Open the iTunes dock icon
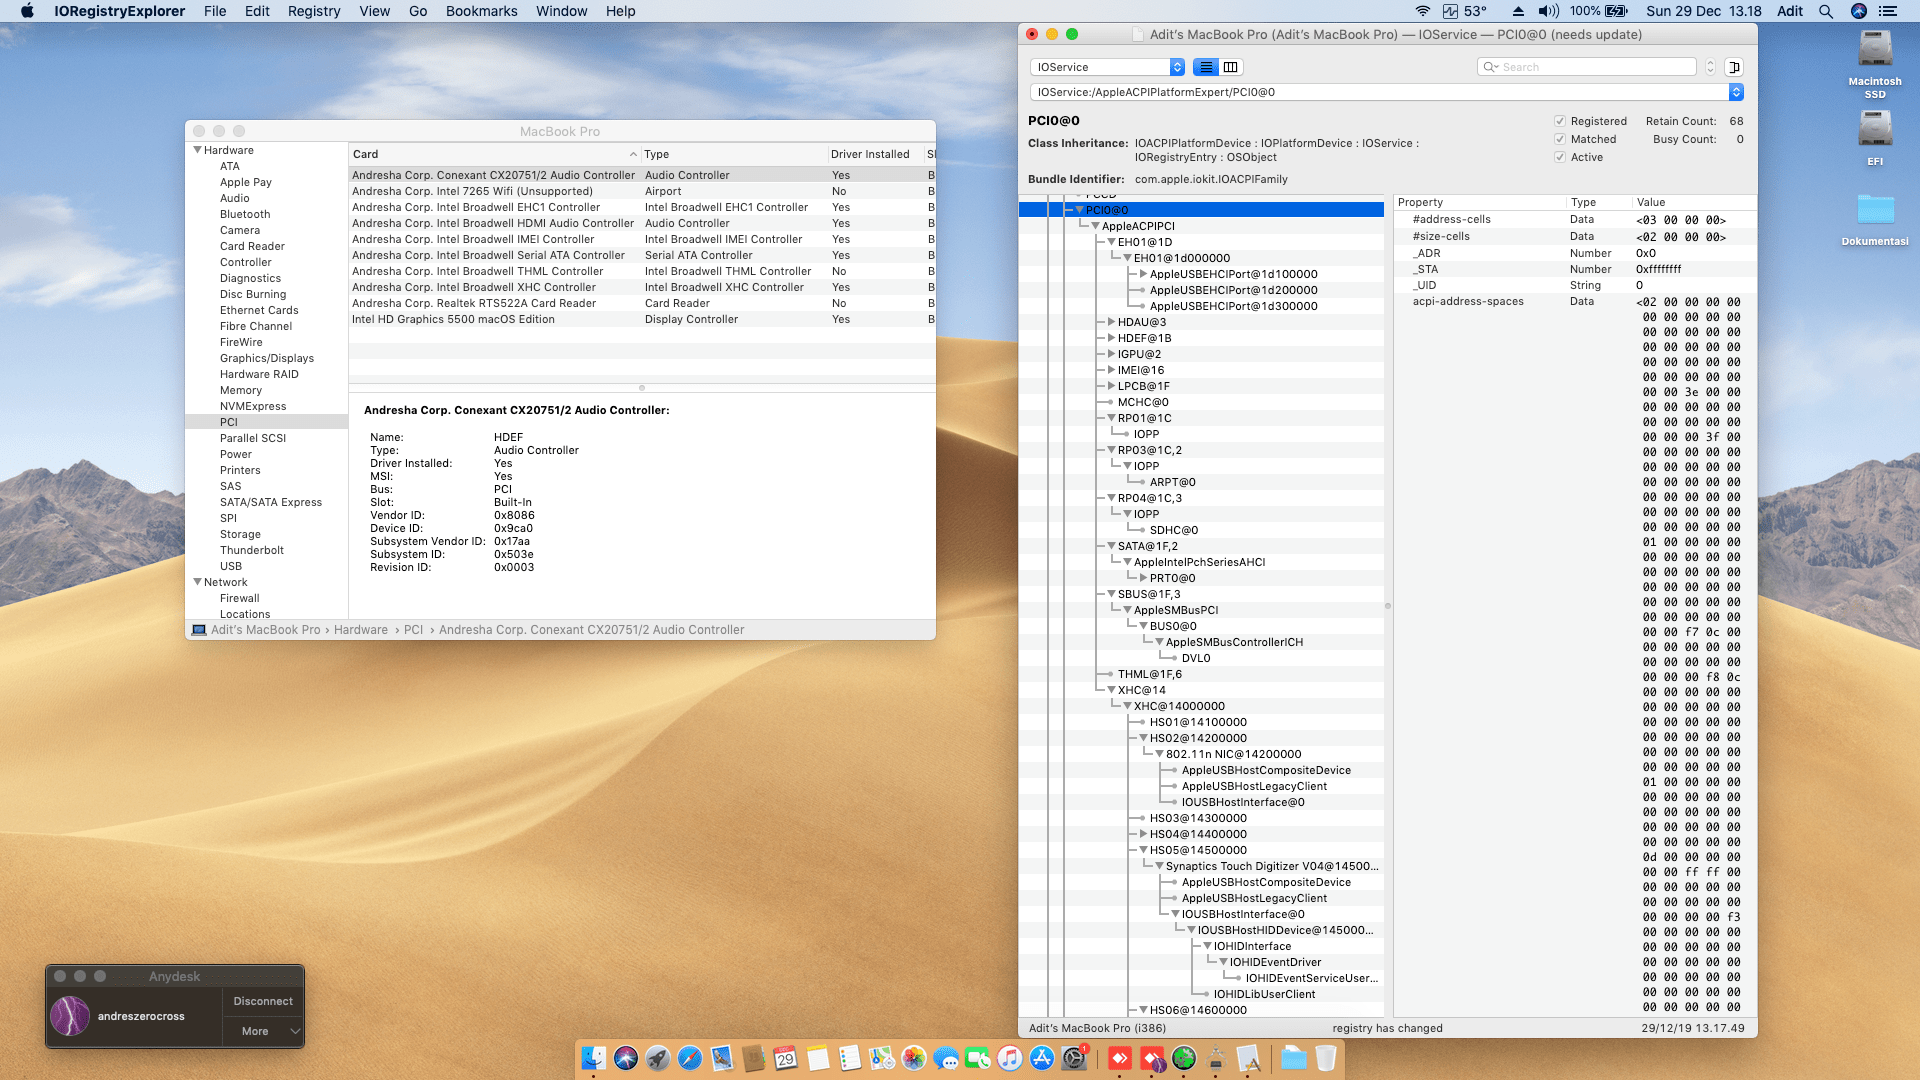This screenshot has height=1080, width=1920. click(1009, 1058)
